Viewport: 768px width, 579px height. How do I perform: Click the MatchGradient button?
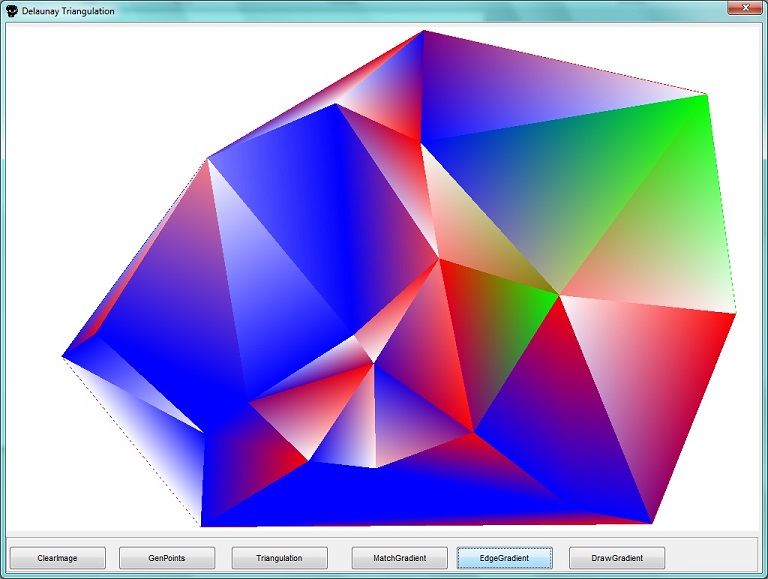click(x=399, y=557)
